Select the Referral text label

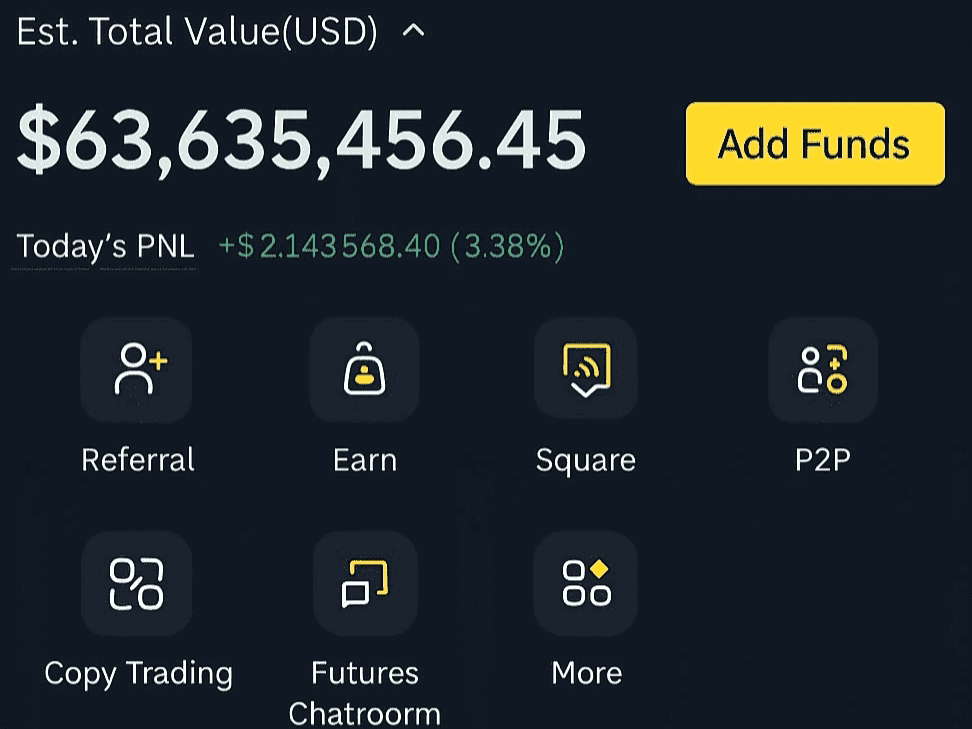[138, 460]
